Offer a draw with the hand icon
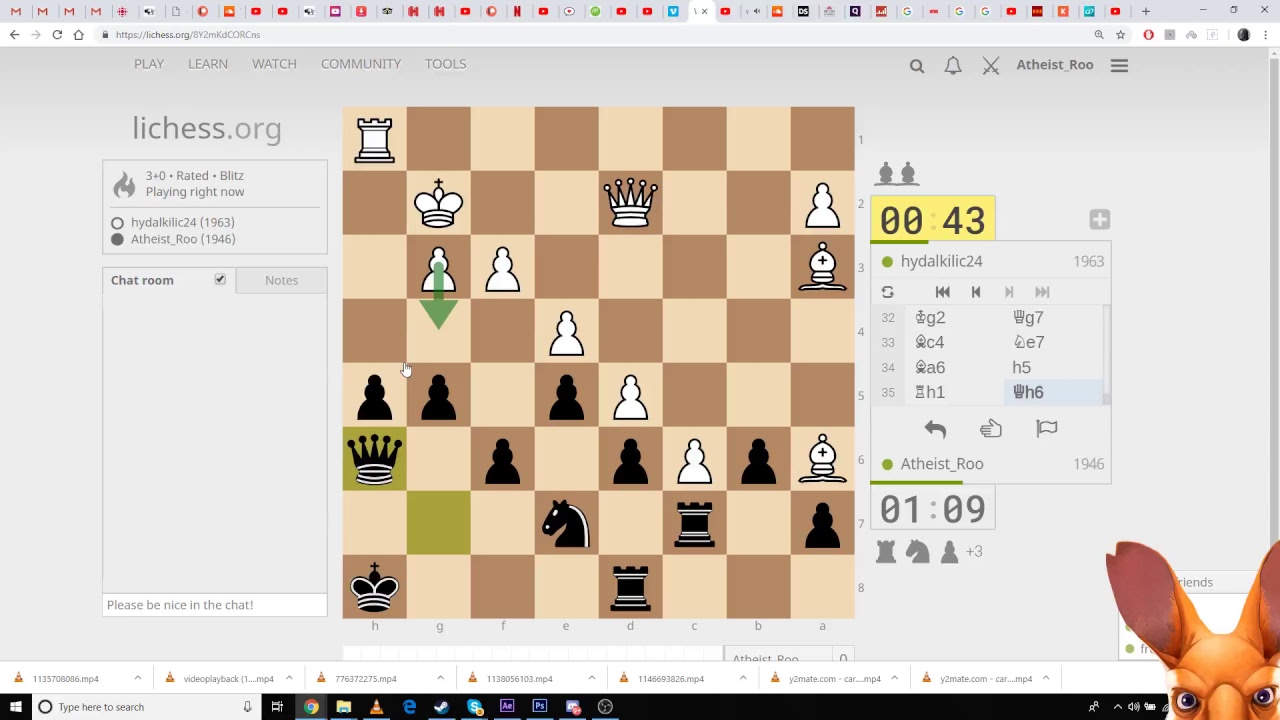The height and width of the screenshot is (720, 1280). point(991,429)
